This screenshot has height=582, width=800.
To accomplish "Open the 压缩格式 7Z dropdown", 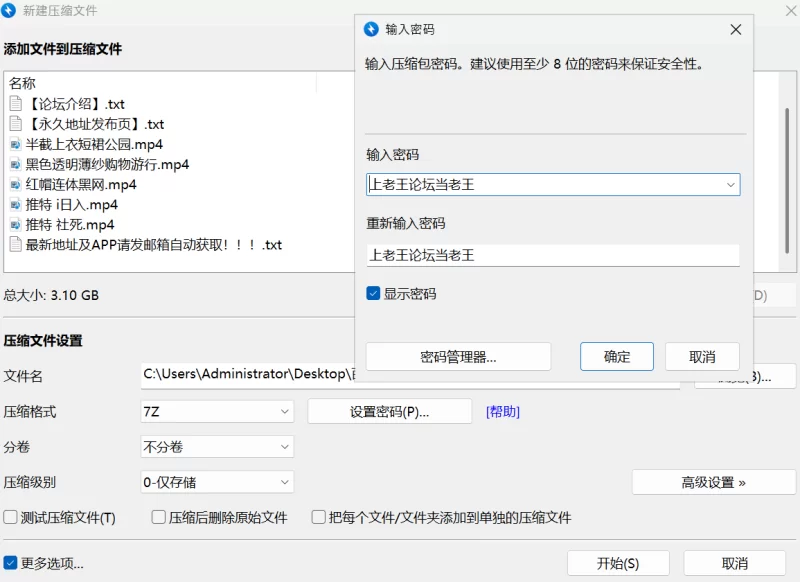I will [217, 411].
